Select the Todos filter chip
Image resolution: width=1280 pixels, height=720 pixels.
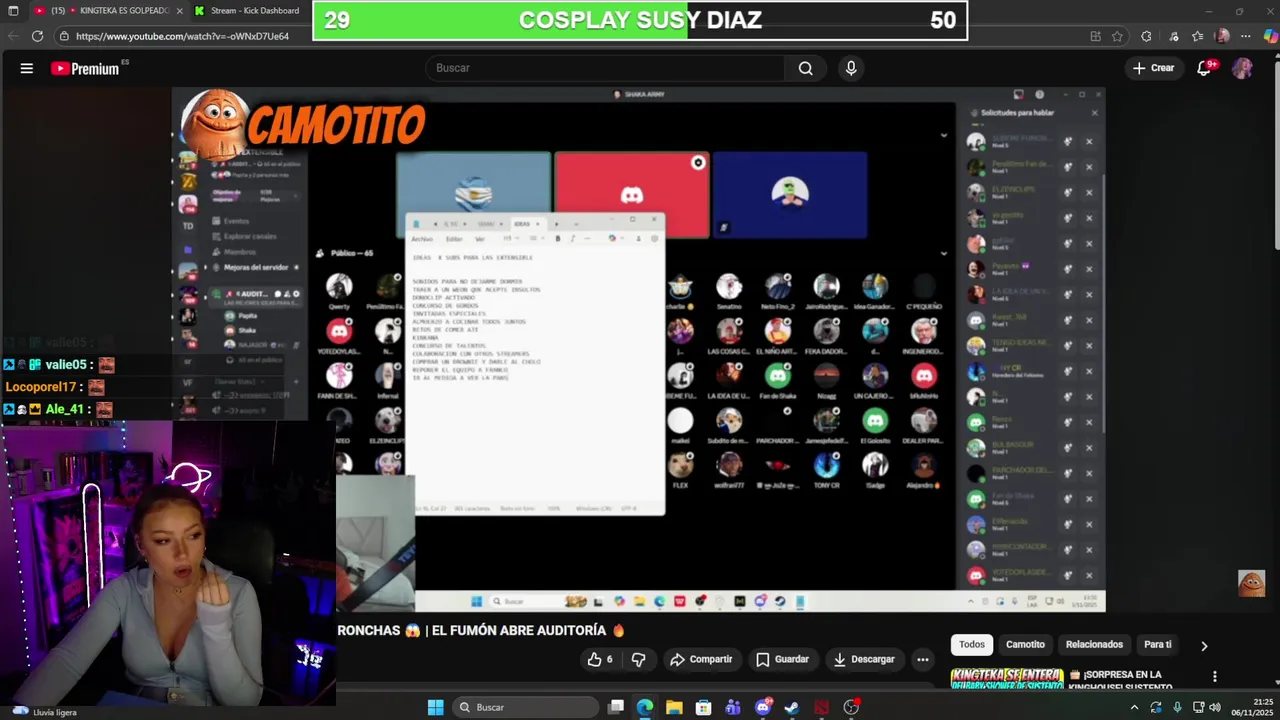972,645
